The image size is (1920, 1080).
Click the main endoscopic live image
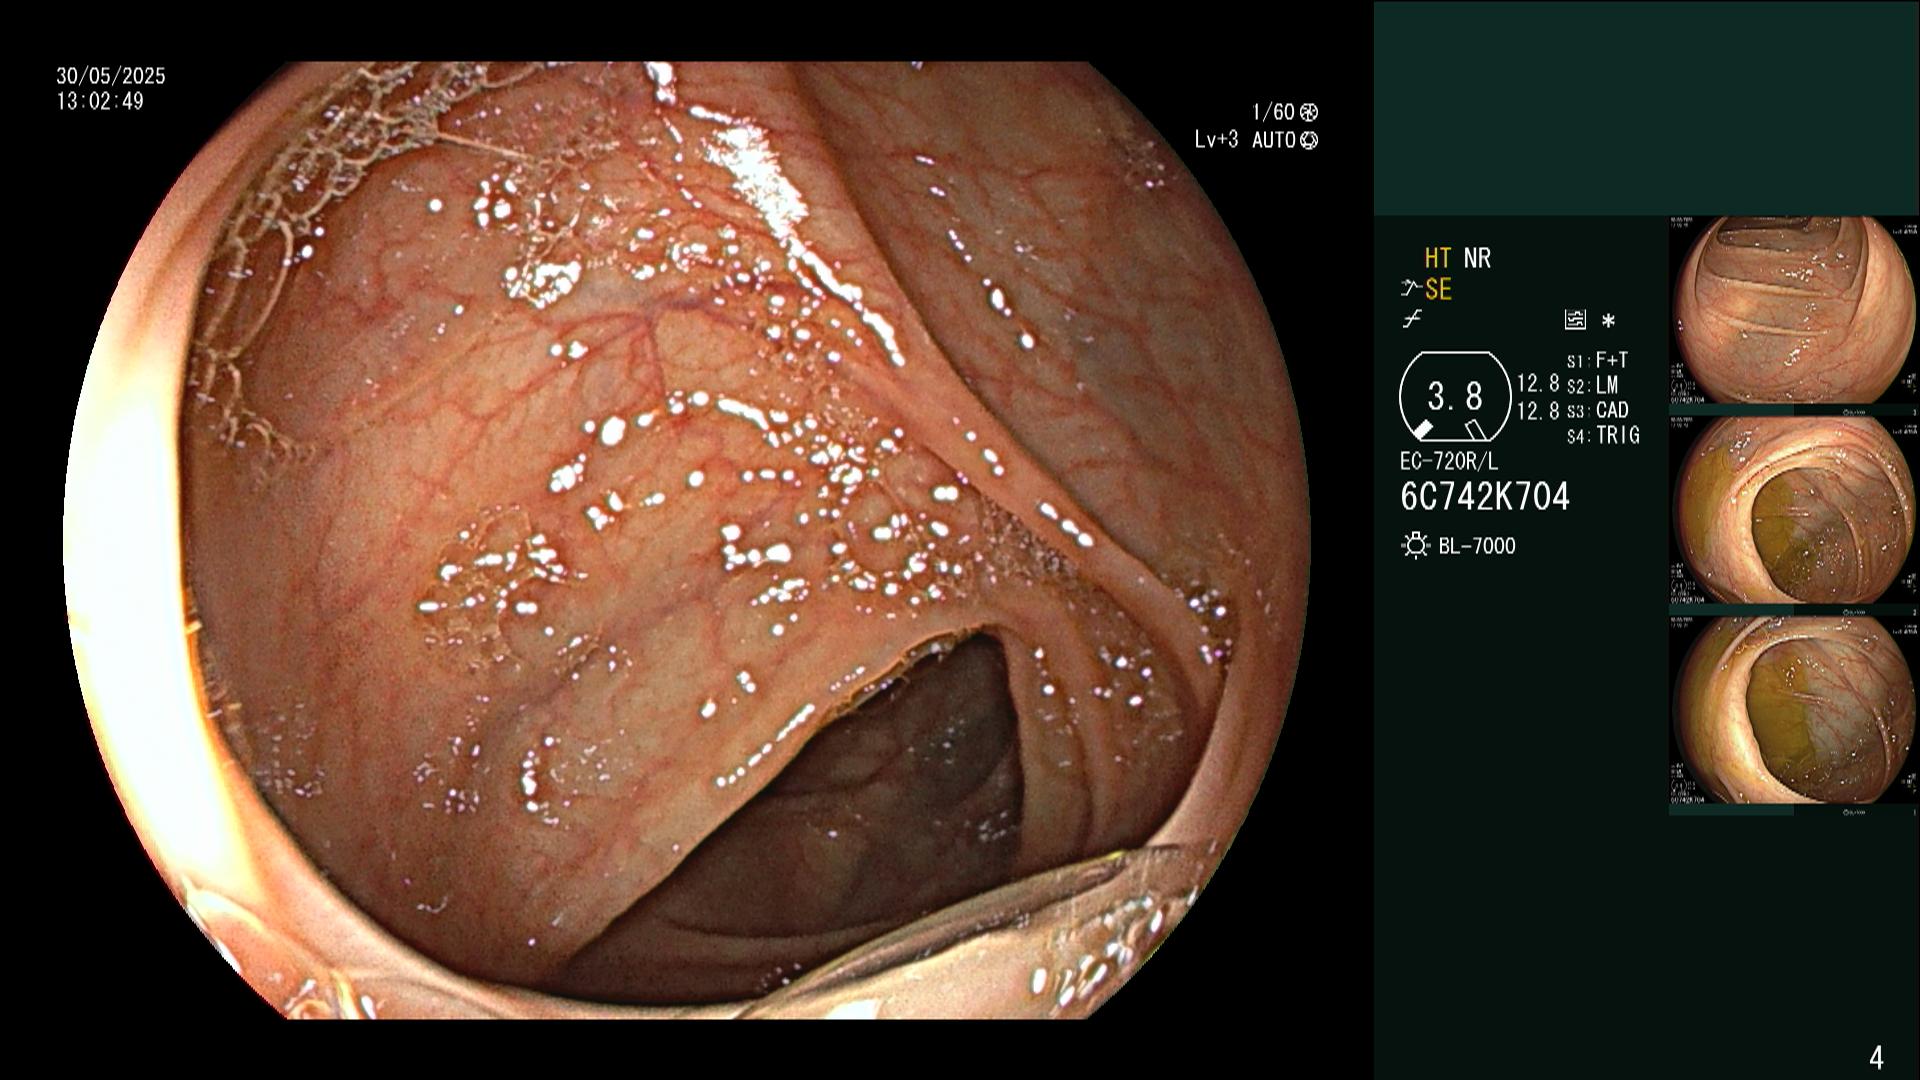[687, 540]
